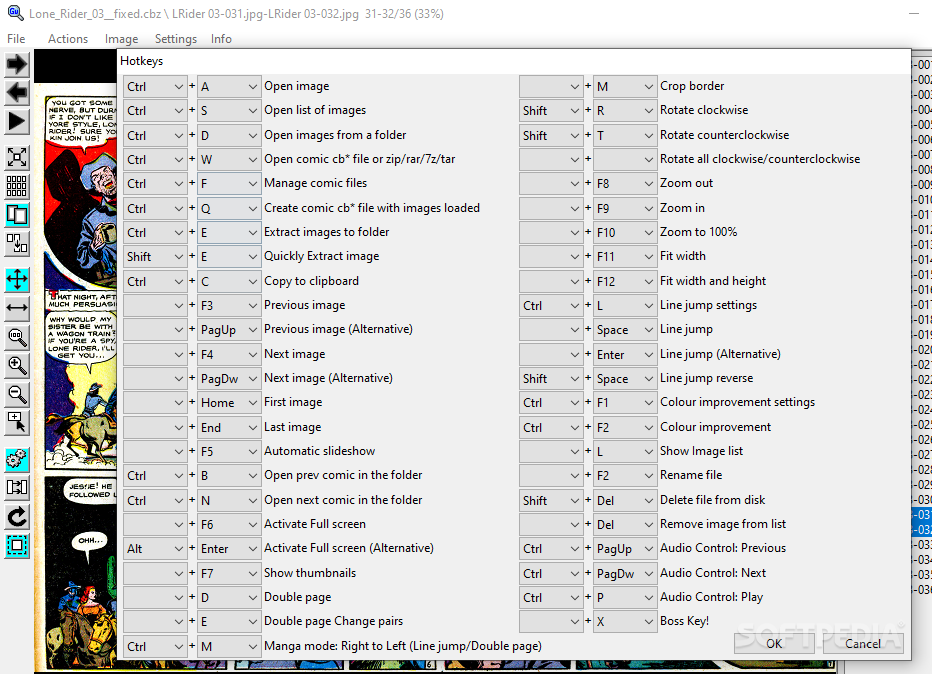
Task: Open key dropdown for Boss Key!
Action: (x=625, y=622)
